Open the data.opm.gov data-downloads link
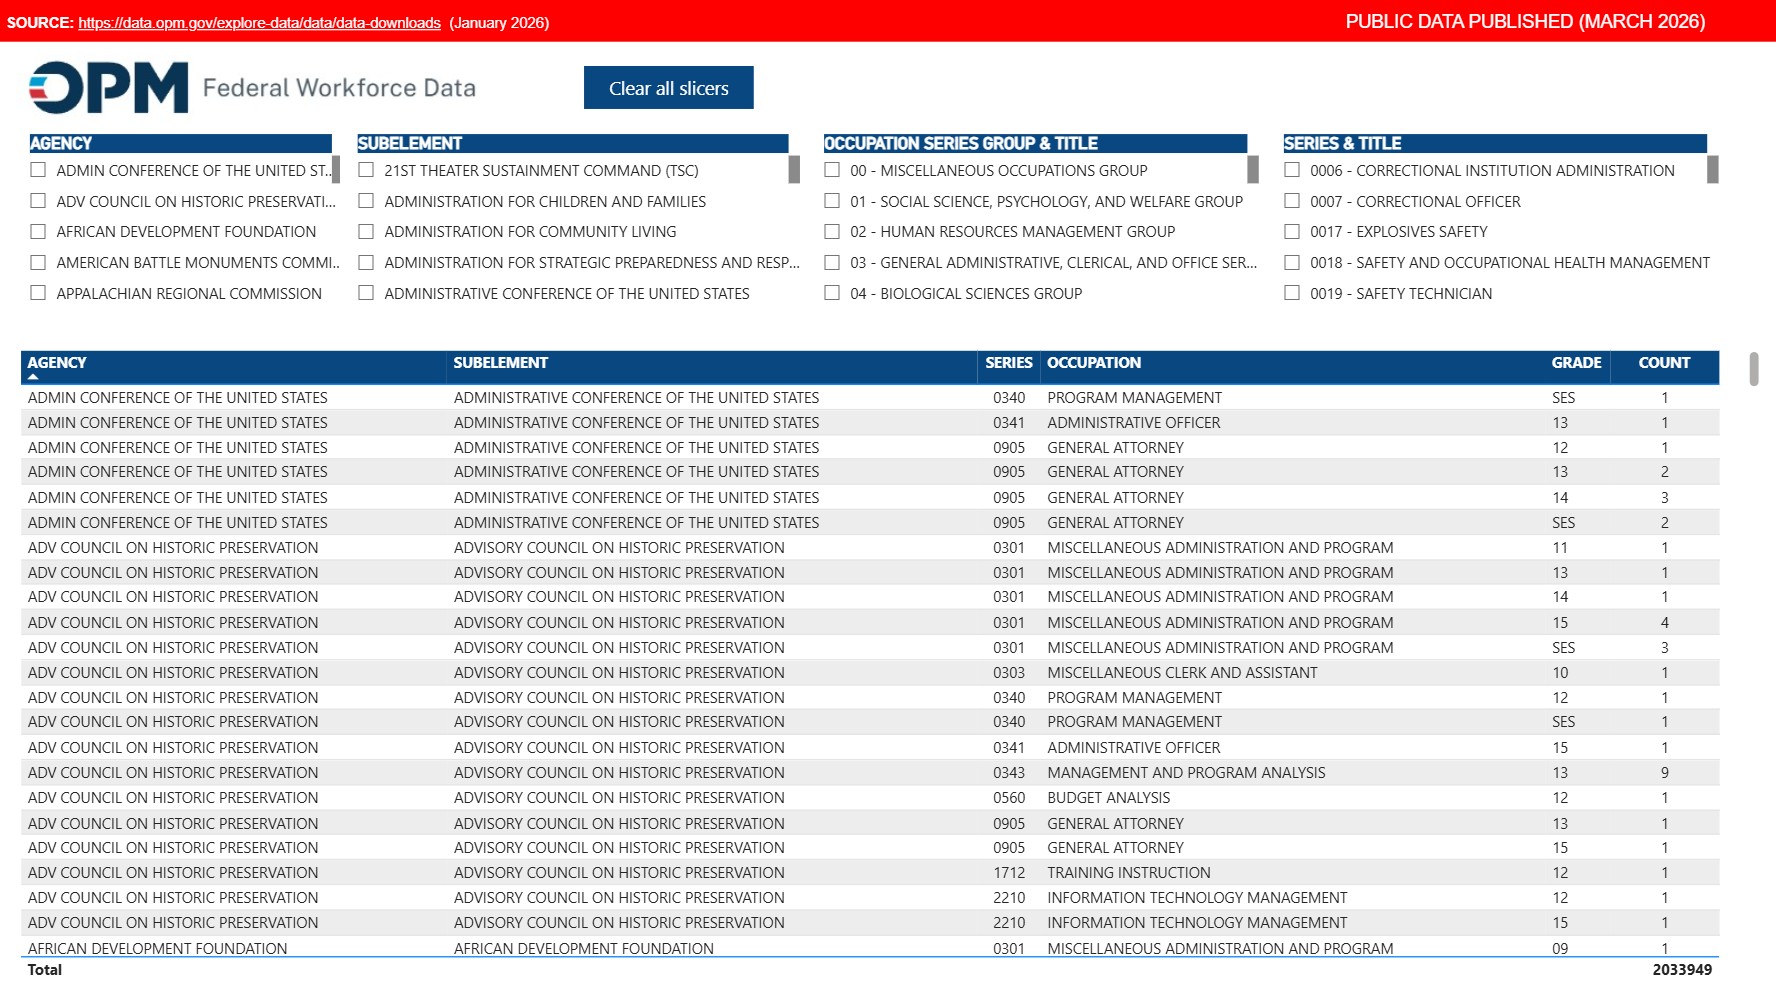 (x=256, y=22)
